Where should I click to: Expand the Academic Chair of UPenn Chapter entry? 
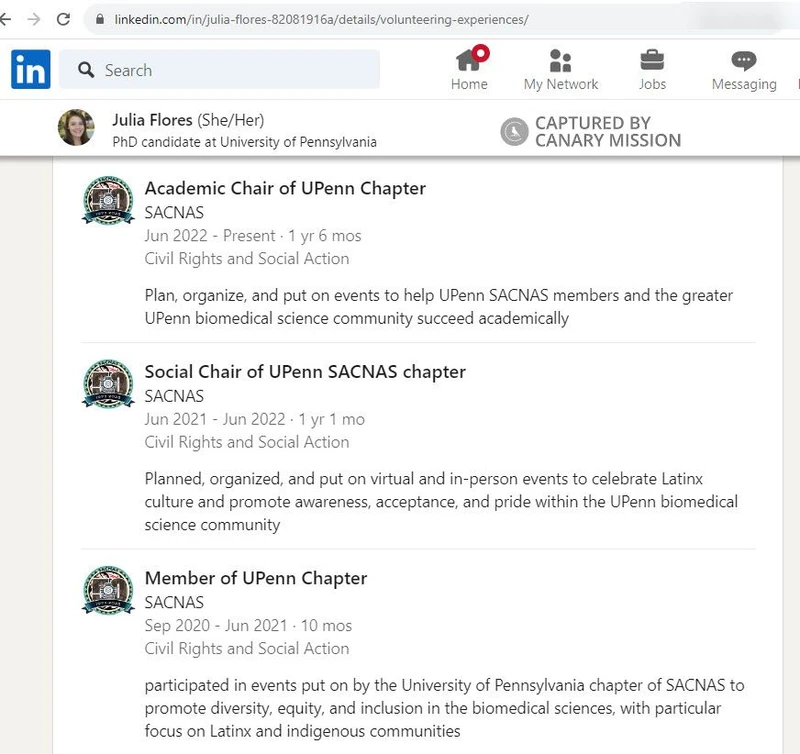pyautogui.click(x=285, y=188)
